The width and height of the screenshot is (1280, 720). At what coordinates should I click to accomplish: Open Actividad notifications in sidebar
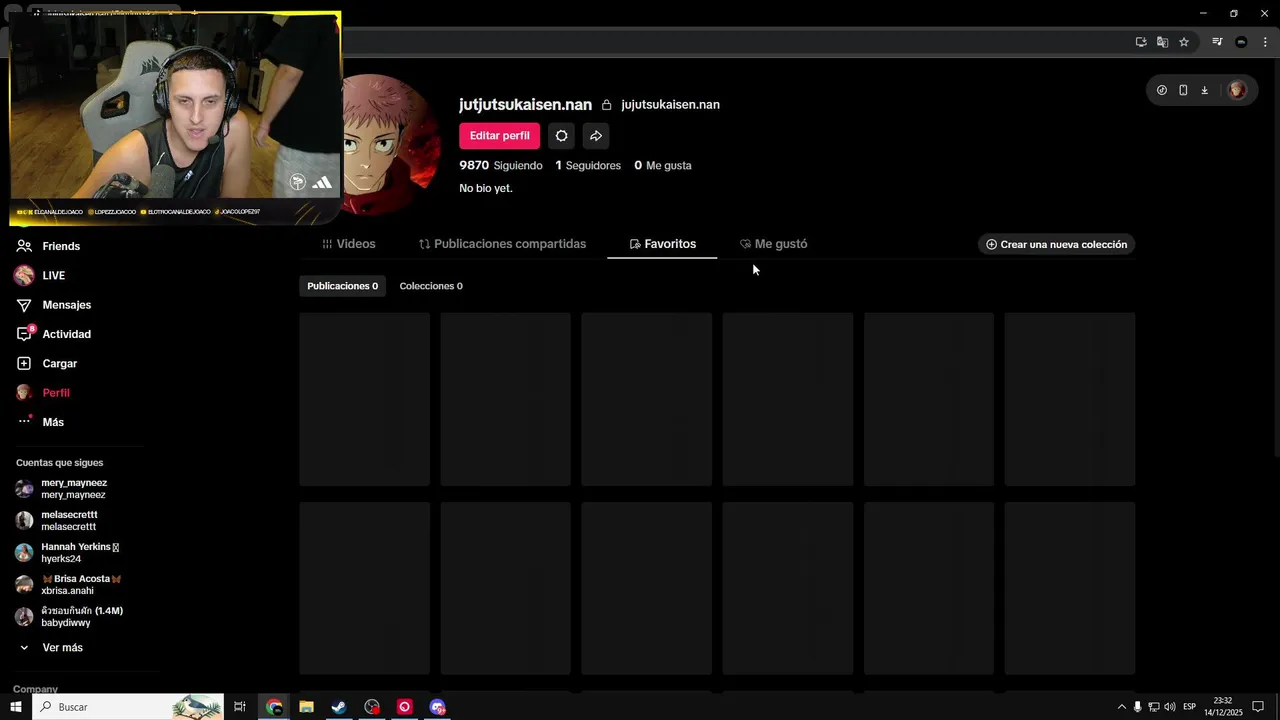click(x=53, y=334)
